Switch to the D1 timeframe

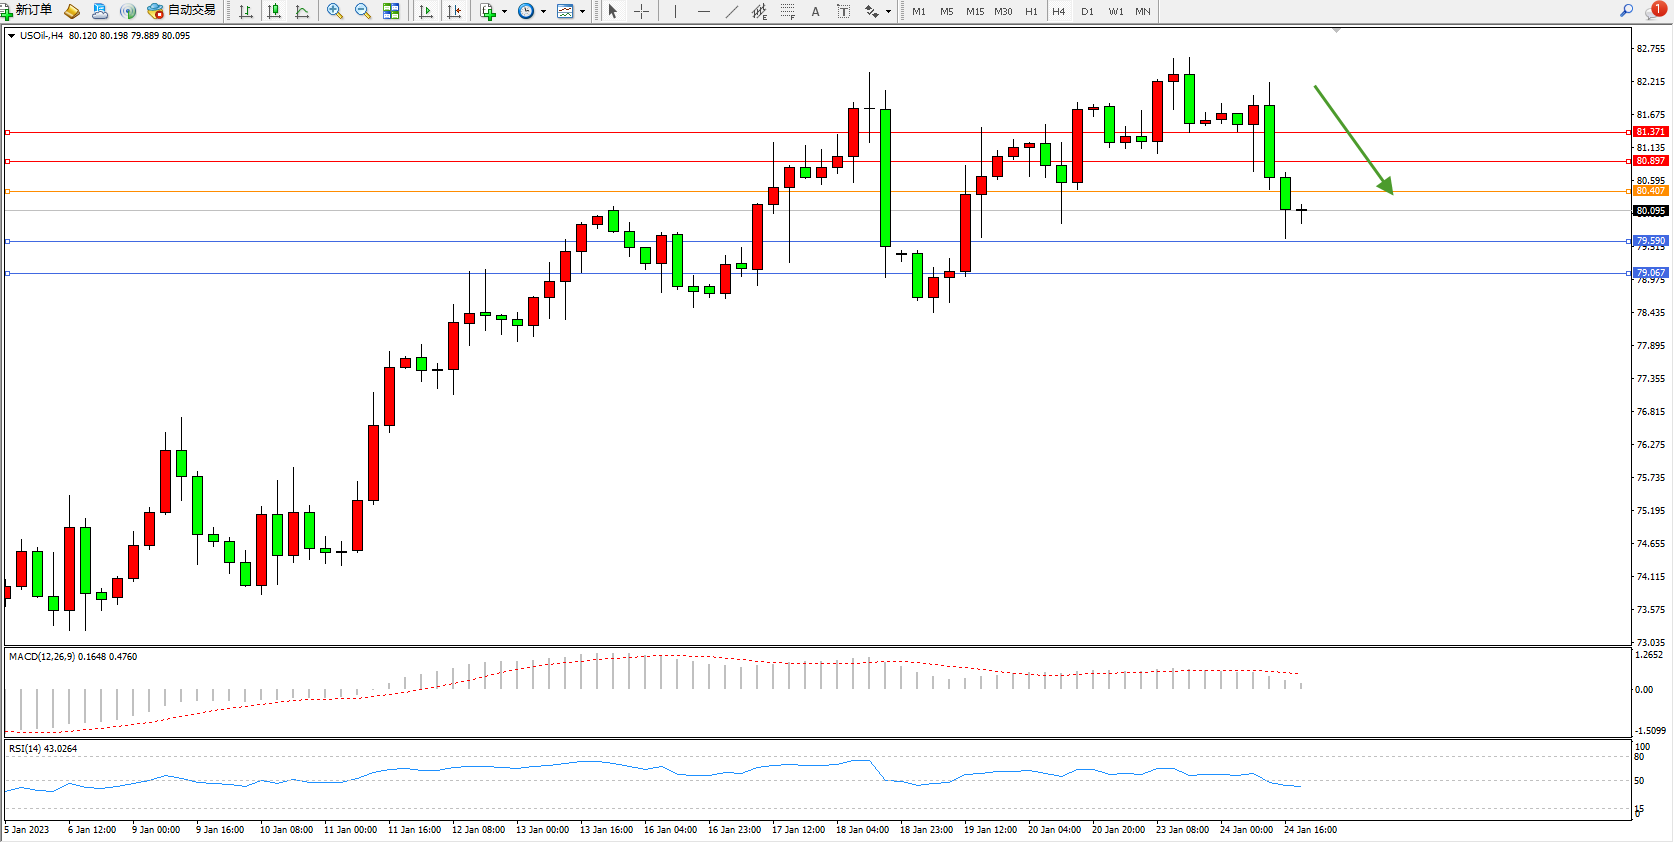click(1087, 11)
